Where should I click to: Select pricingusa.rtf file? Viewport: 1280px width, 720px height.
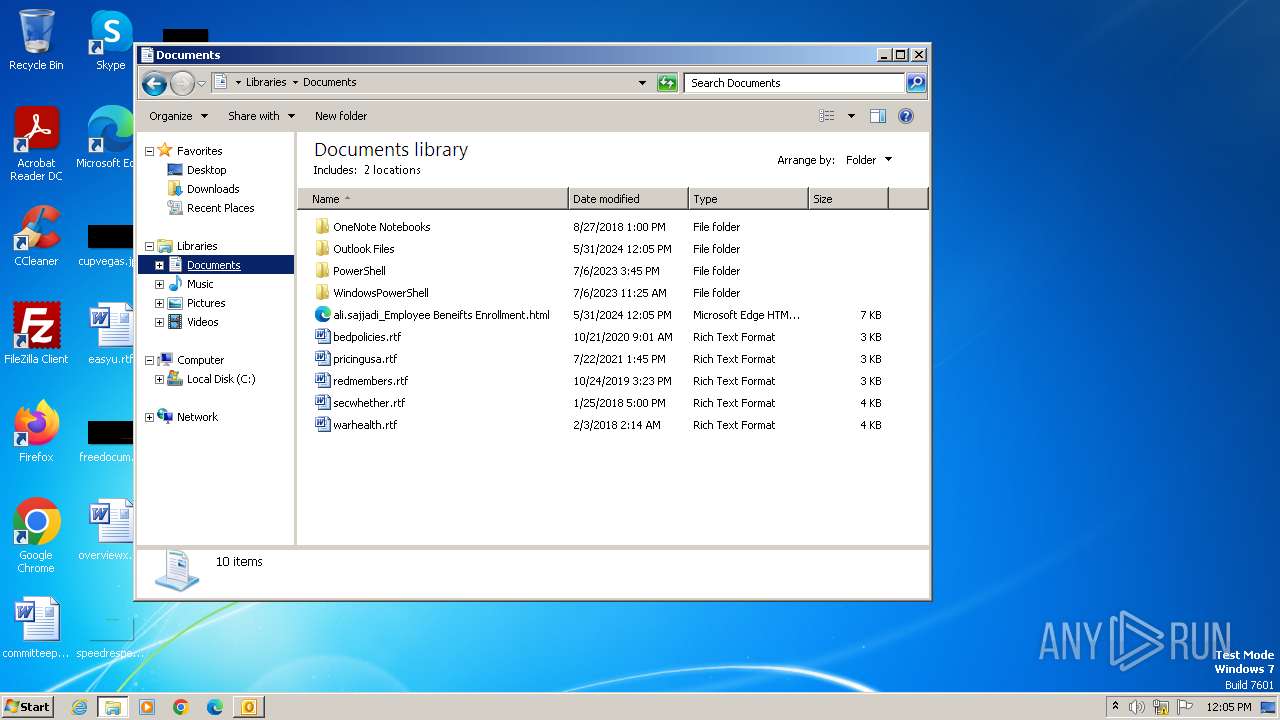pyautogui.click(x=365, y=359)
